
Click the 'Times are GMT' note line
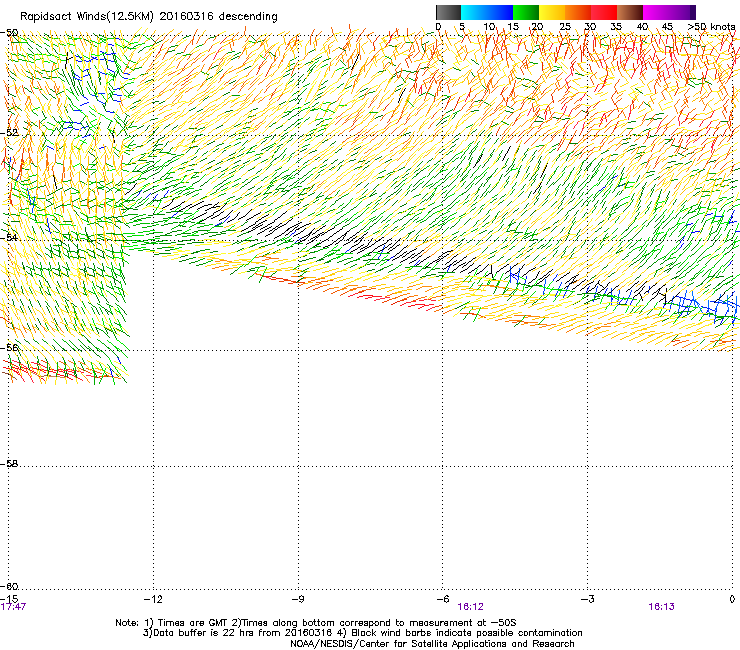(316, 623)
